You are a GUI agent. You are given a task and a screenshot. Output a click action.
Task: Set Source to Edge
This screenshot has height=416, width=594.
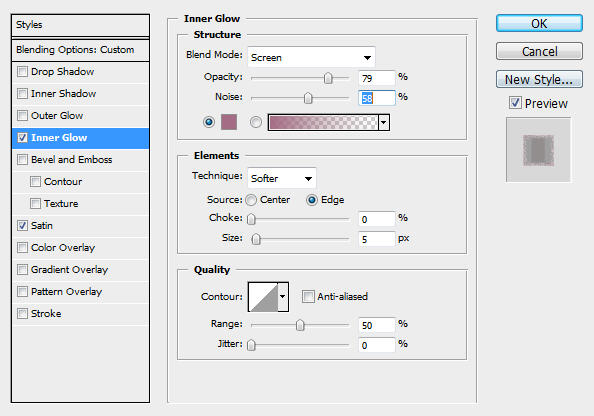311,200
